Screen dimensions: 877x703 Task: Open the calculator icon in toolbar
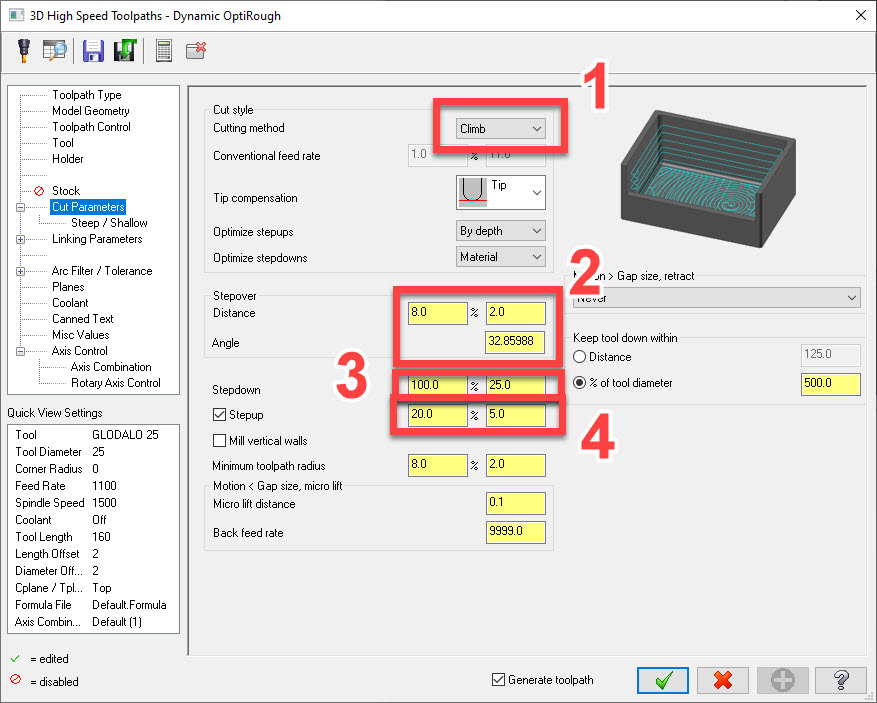tap(163, 51)
